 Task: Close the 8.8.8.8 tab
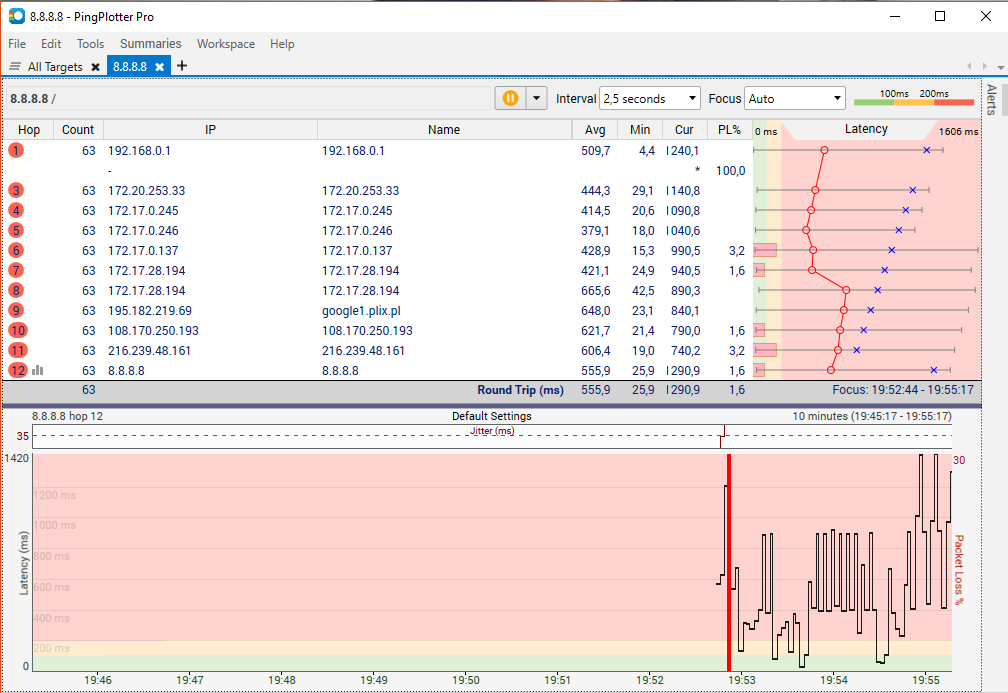pyautogui.click(x=159, y=67)
